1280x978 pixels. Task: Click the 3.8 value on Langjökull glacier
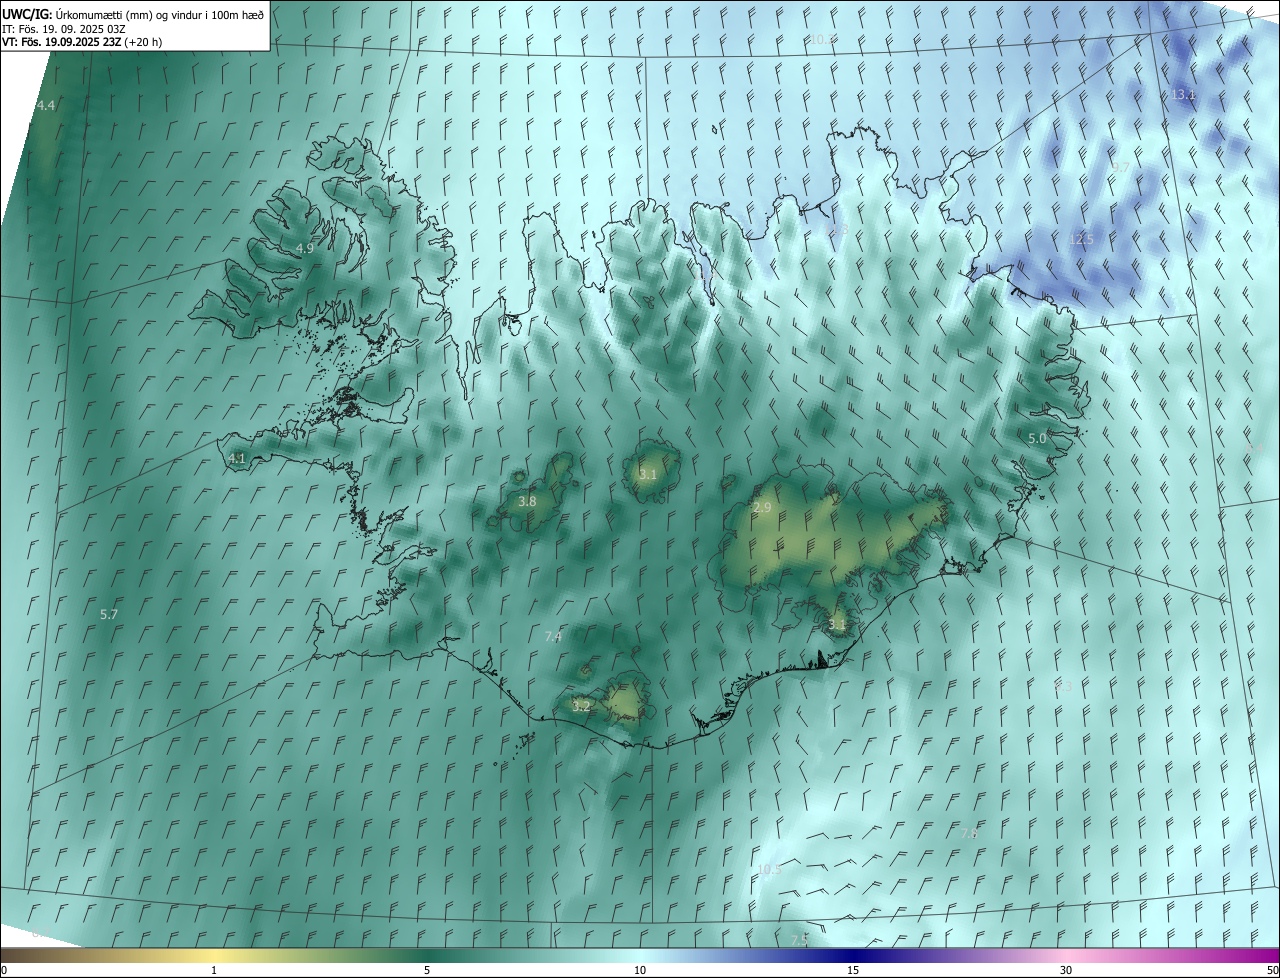(527, 501)
